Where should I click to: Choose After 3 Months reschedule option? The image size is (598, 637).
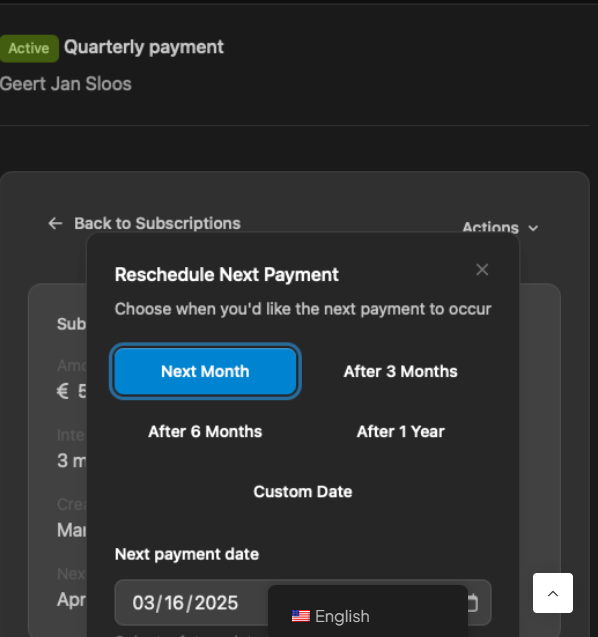(401, 371)
